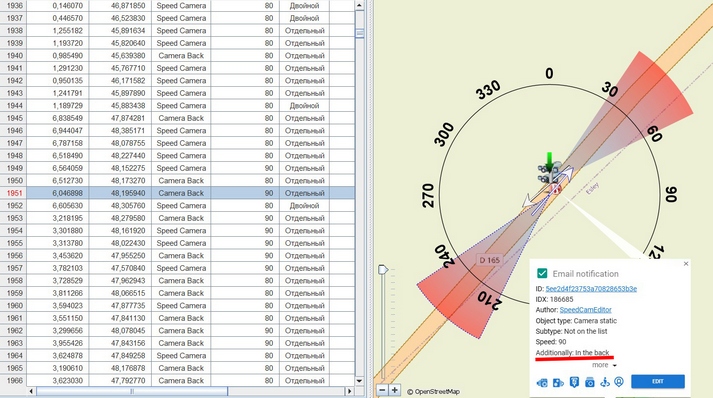Click the street view person icon
The width and height of the screenshot is (713, 398).
pyautogui.click(x=605, y=382)
